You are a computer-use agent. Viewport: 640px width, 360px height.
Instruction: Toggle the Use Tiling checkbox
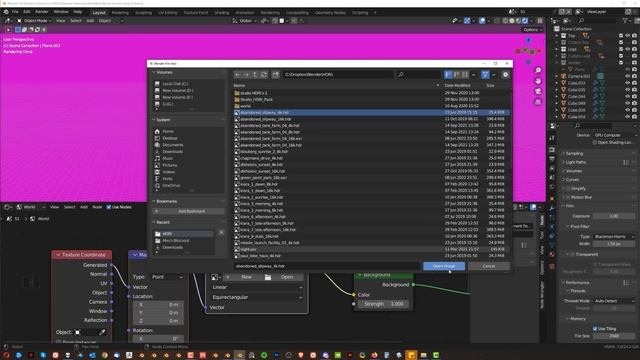[x=595, y=329]
